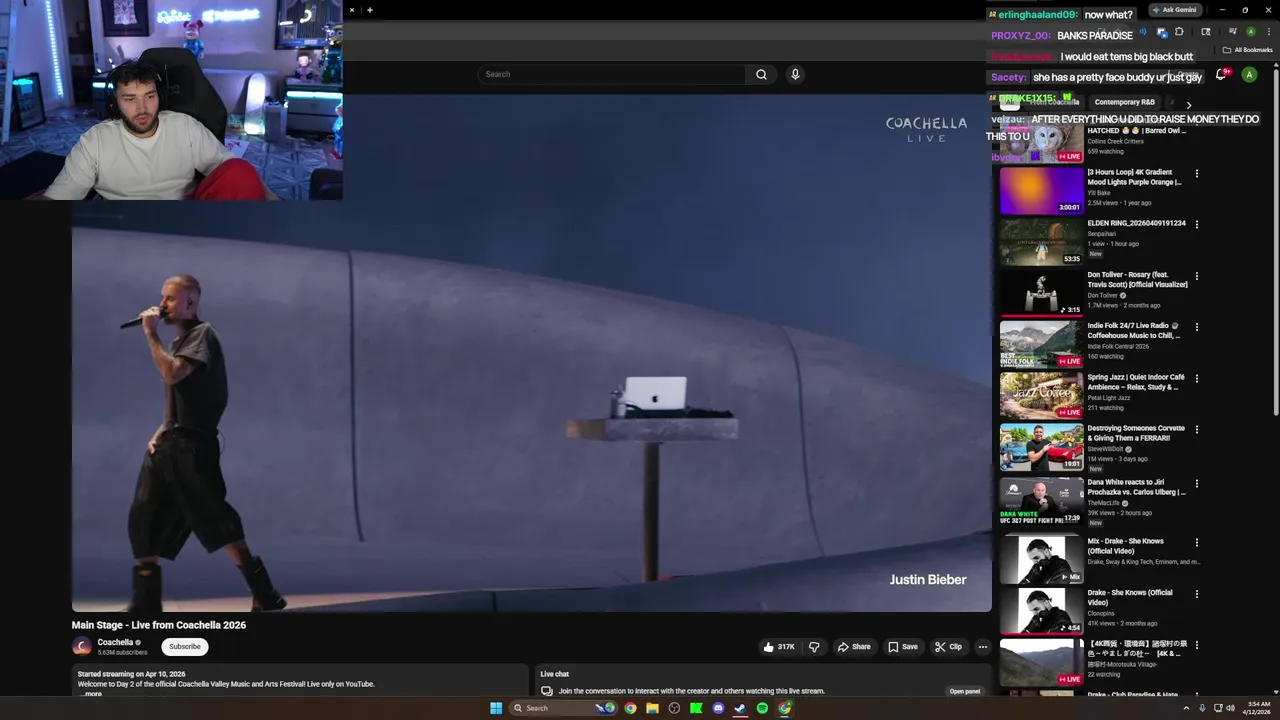Select the From Coachella chip
Image resolution: width=1280 pixels, height=720 pixels.
coord(1054,102)
